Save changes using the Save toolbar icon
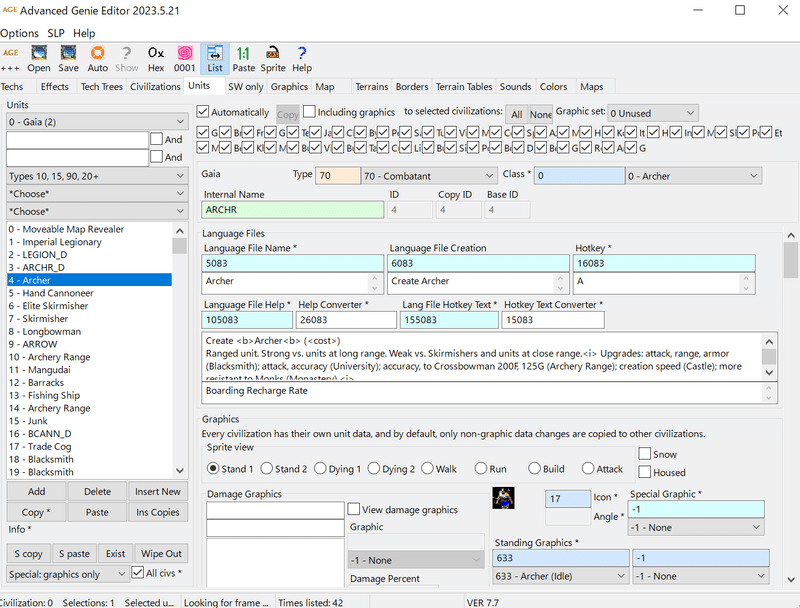800x608 pixels. (67, 58)
